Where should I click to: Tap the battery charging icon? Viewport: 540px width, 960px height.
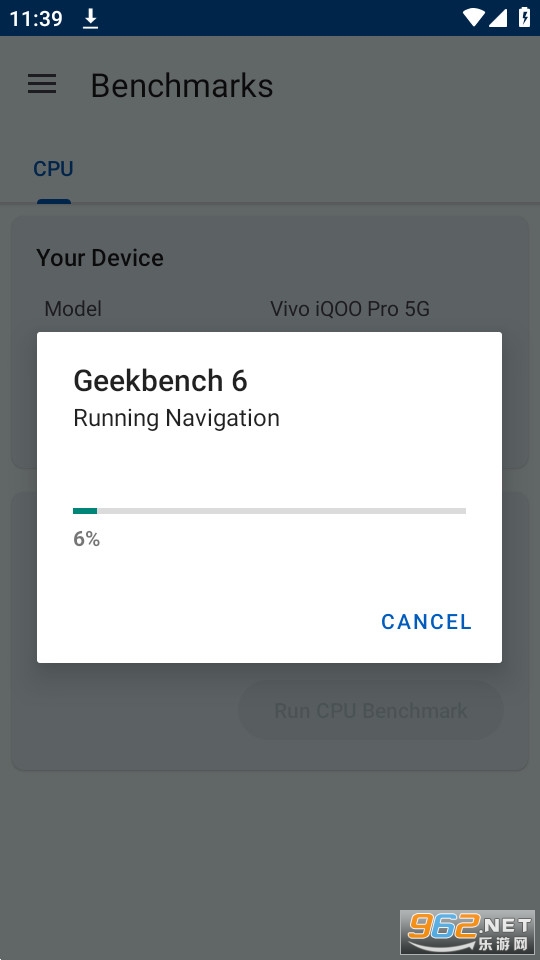coord(525,18)
